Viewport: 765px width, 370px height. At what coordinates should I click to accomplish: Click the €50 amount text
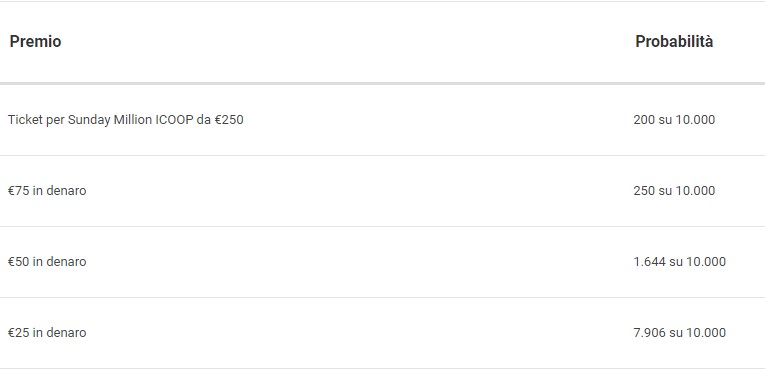pos(19,262)
